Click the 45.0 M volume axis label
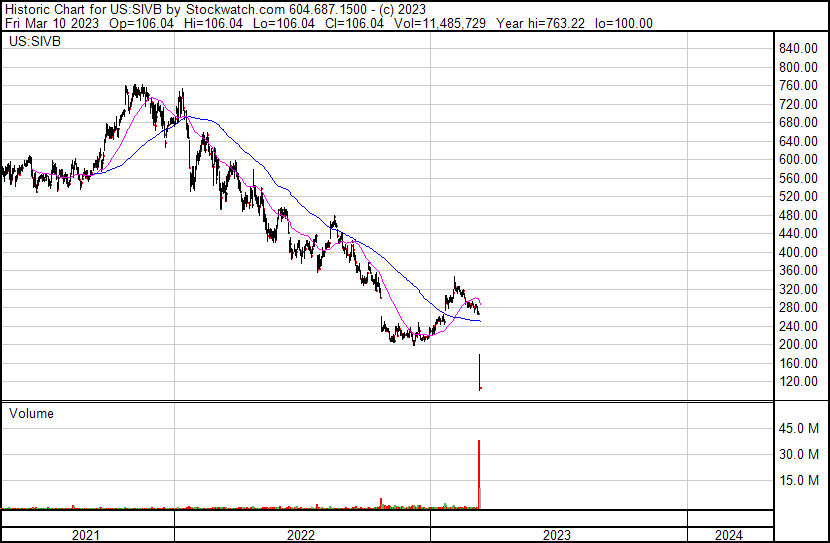Viewport: 830px width, 543px height. coord(799,428)
